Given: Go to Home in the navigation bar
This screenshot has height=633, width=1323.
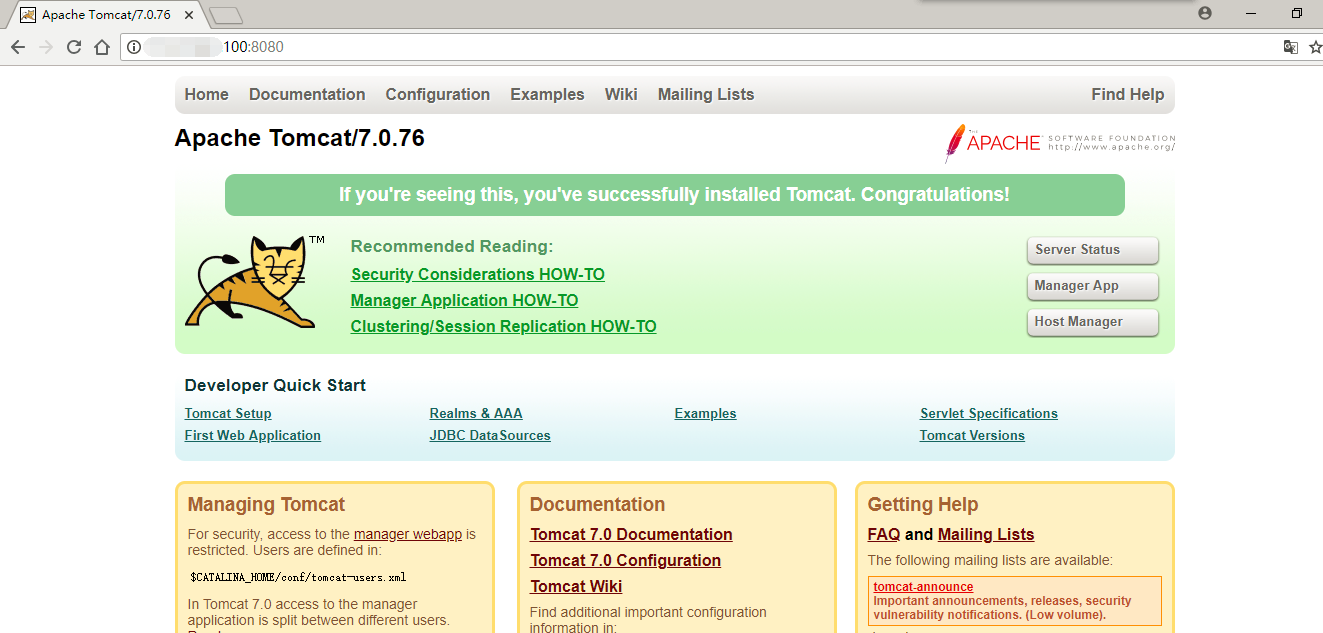Looking at the screenshot, I should tap(207, 95).
